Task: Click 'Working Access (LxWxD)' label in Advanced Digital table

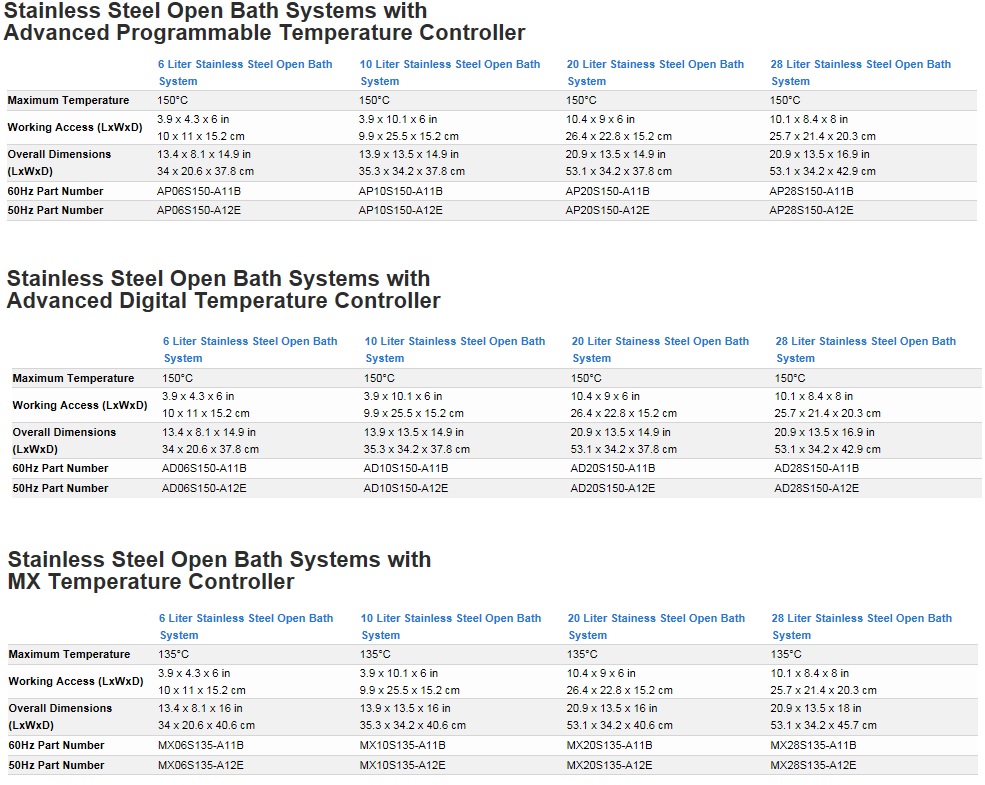Action: [80, 406]
